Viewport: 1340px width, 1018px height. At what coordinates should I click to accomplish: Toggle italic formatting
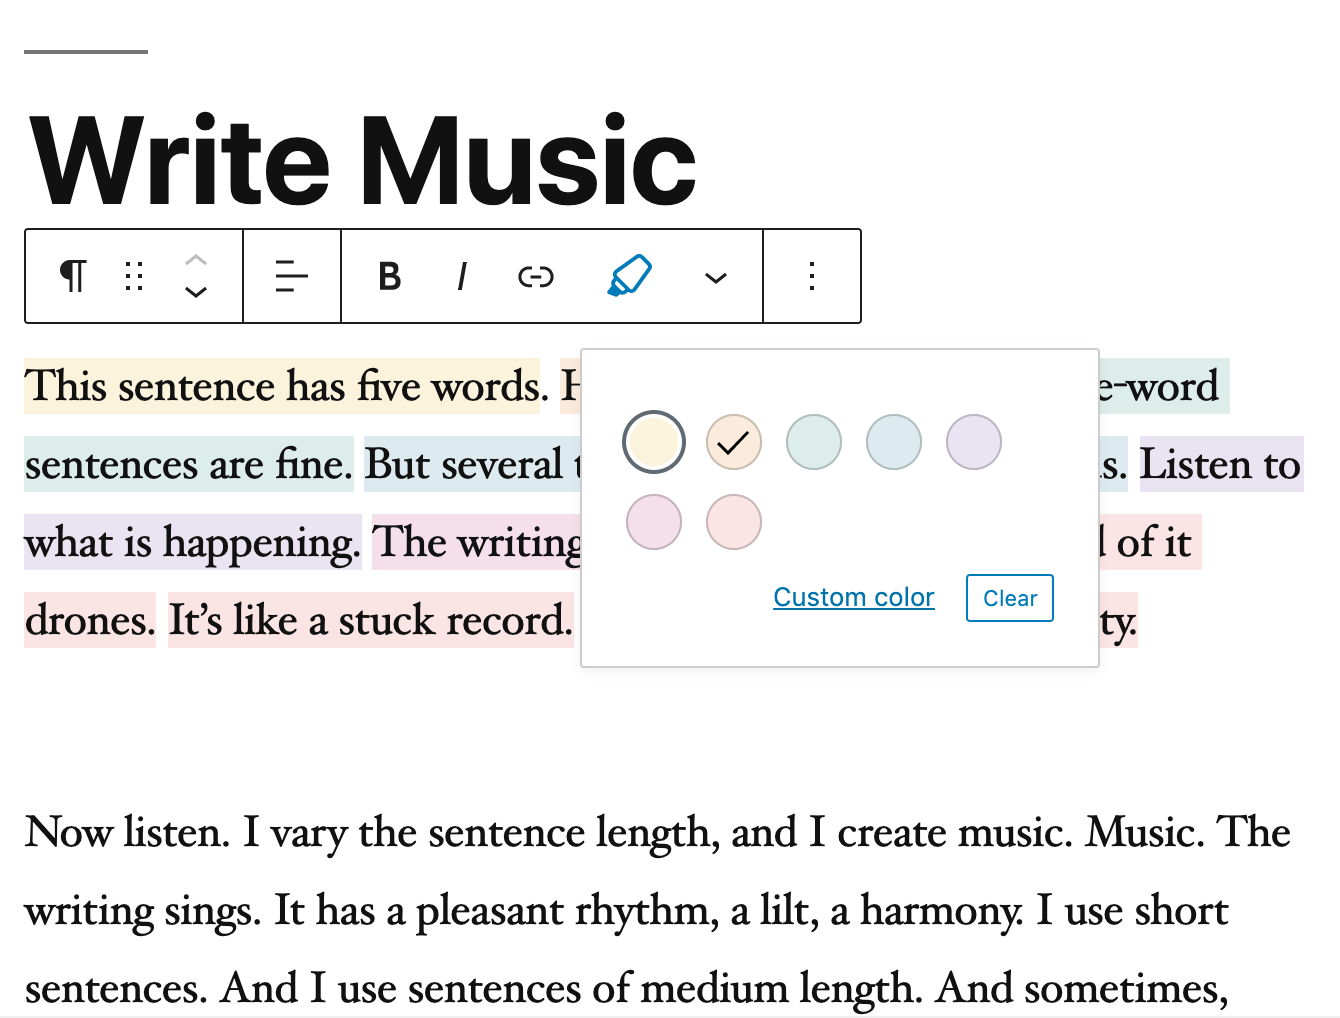click(461, 276)
